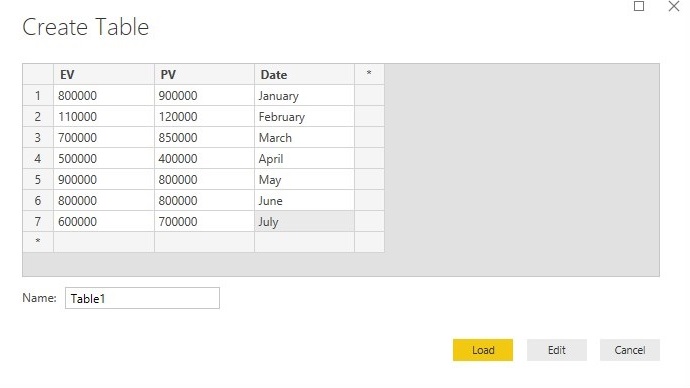This screenshot has width=690, height=388.
Task: Select row header number 3
Action: (x=38, y=138)
